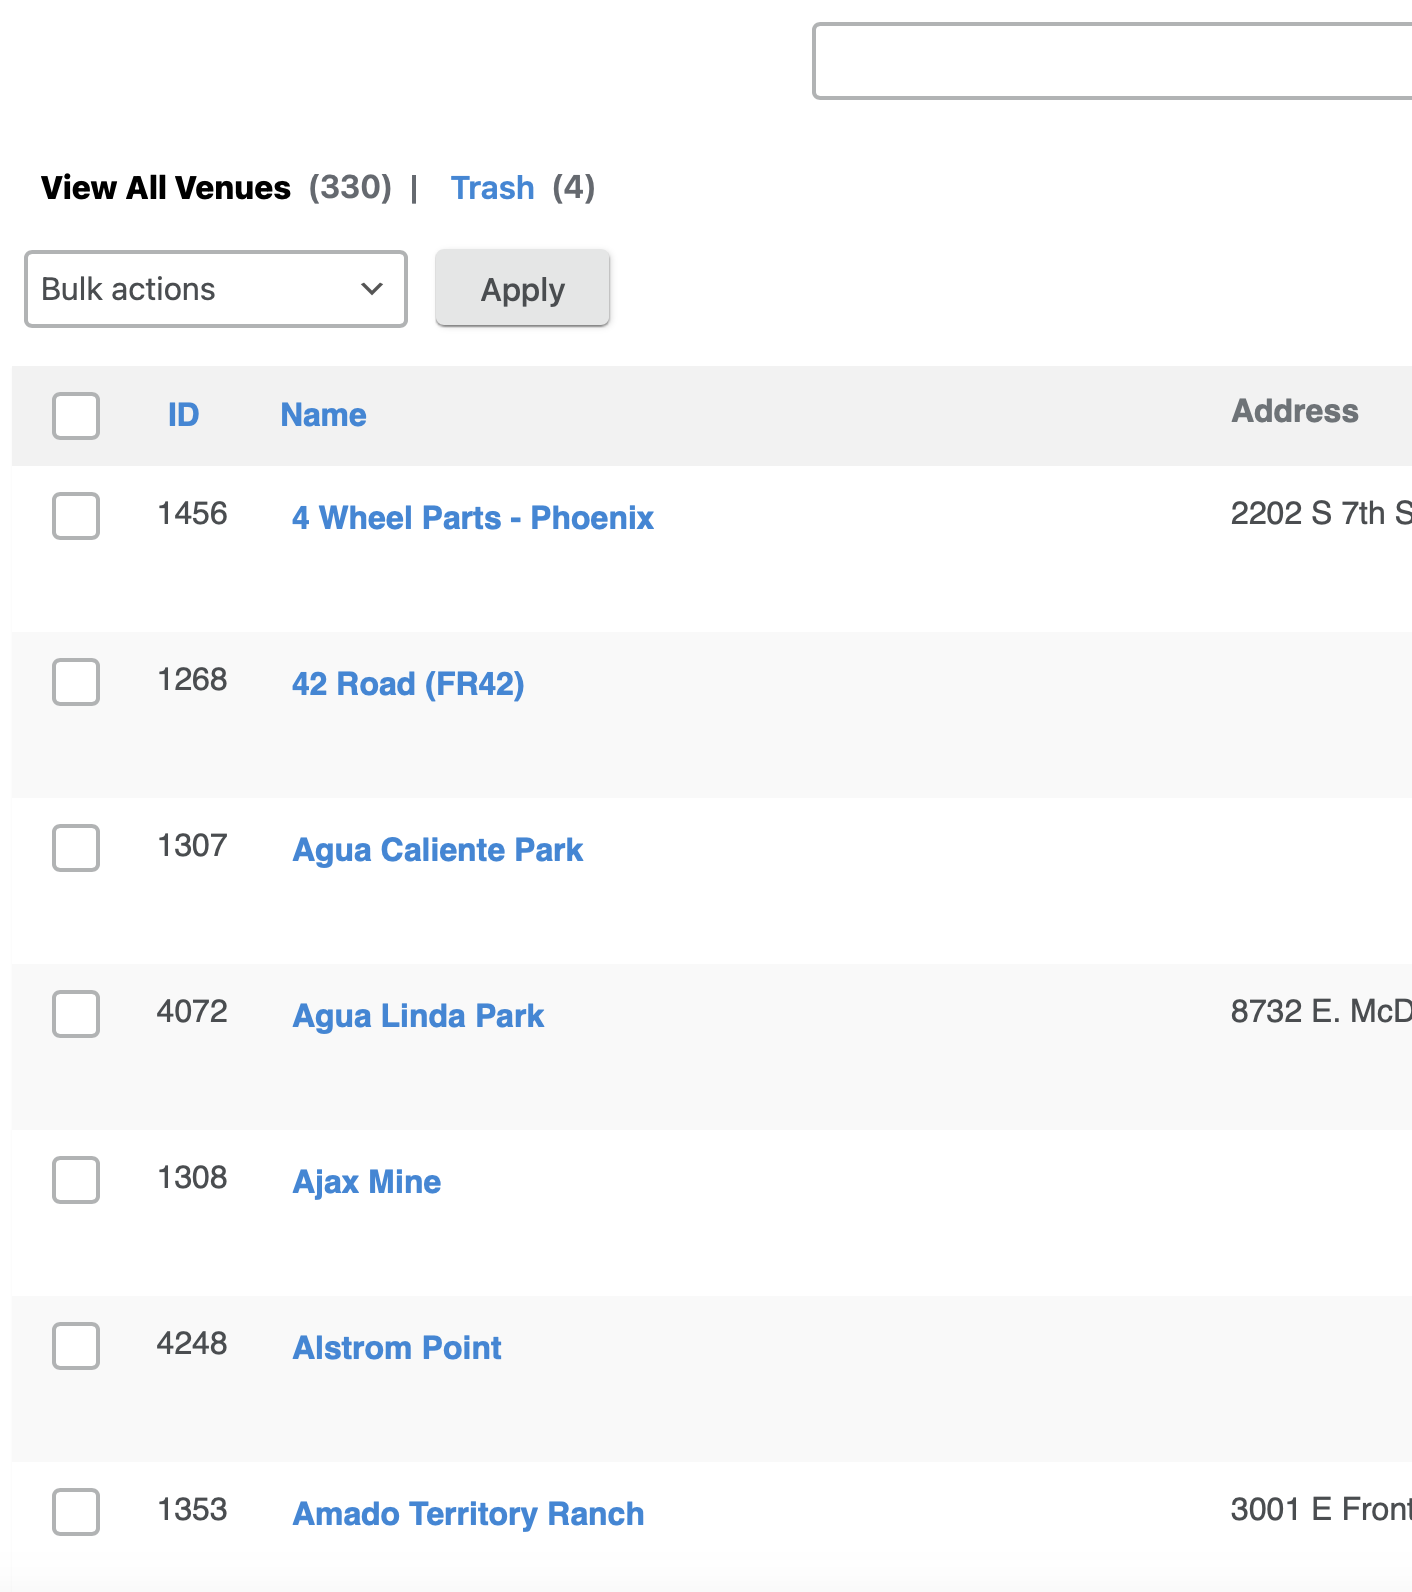1412x1592 pixels.
Task: Show the View All Venues list
Action: [166, 188]
